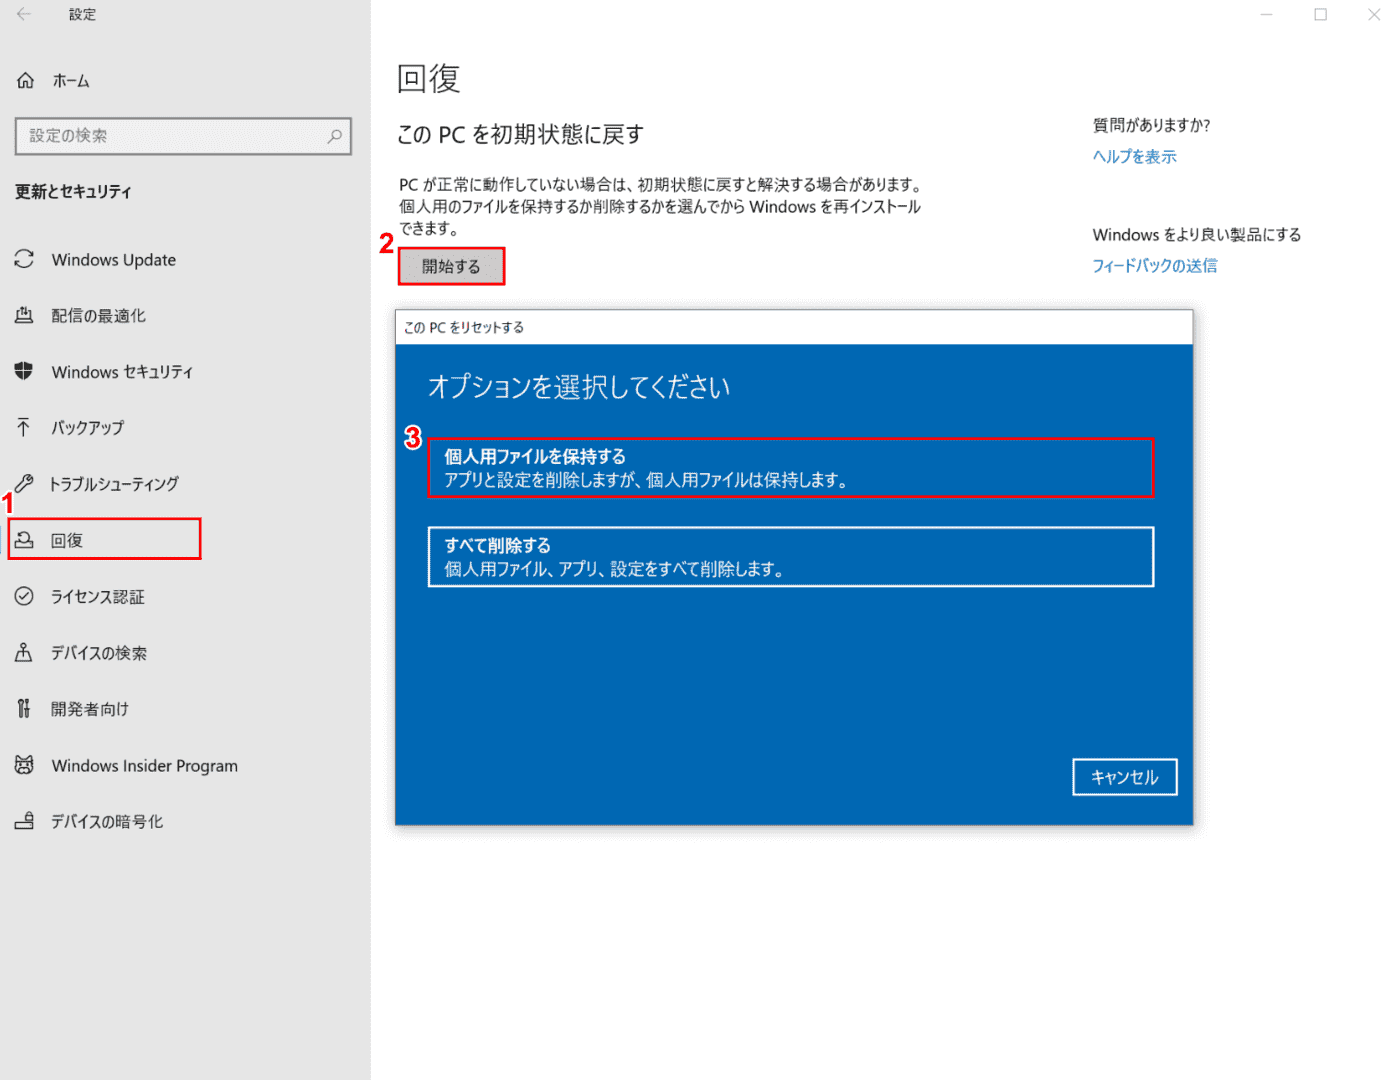Click the Windows をより良い製品にする text

[x=1197, y=234]
